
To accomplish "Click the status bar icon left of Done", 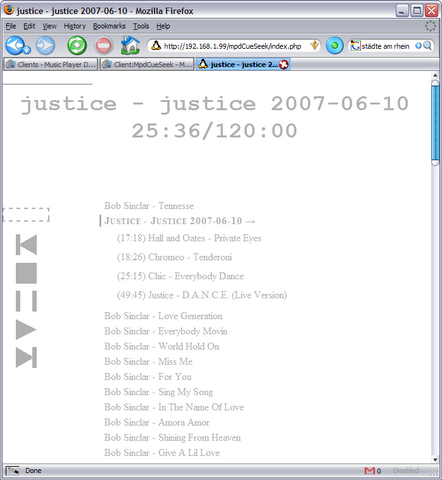I will 13,471.
